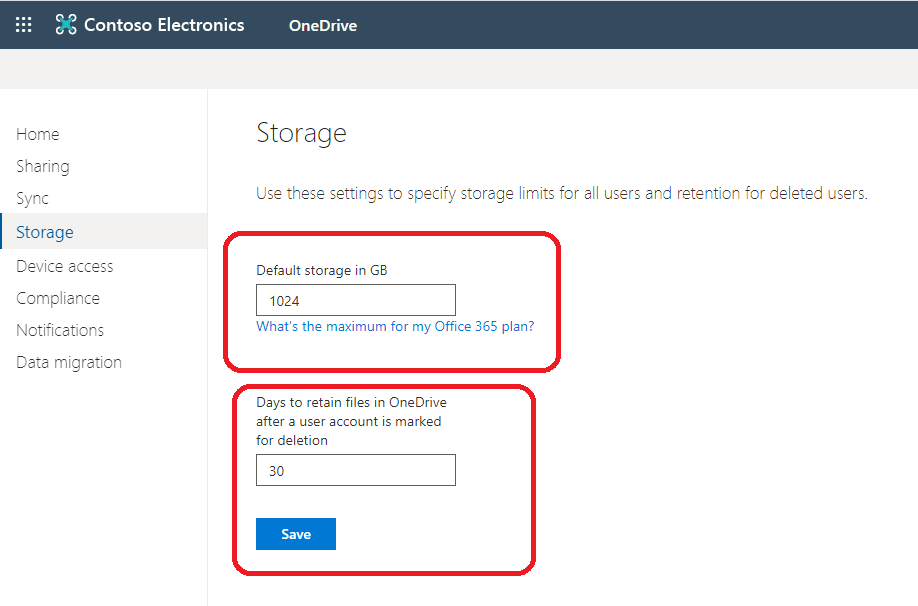
Task: Select OneDrive in the top navigation bar
Action: [322, 25]
